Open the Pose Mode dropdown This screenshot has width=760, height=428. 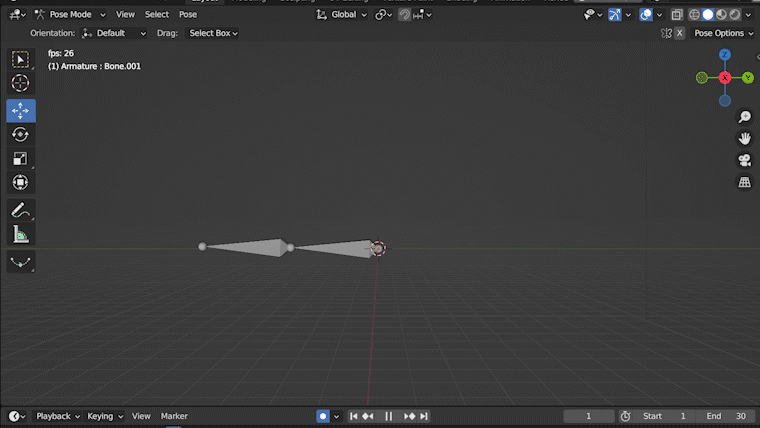pyautogui.click(x=70, y=15)
